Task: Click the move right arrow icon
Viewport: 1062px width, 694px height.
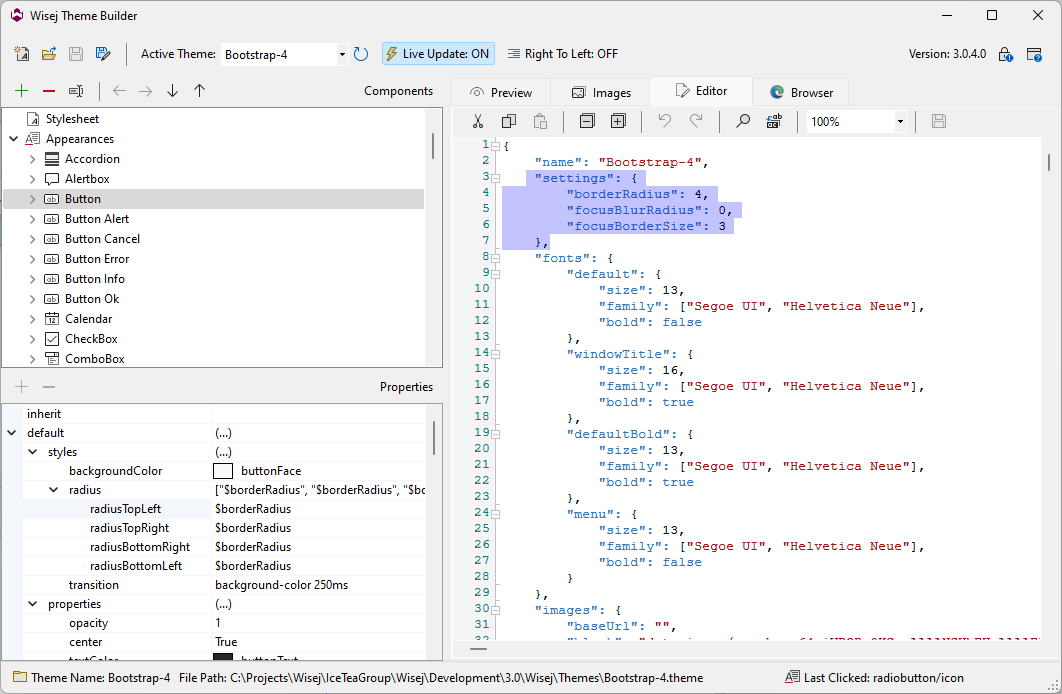Action: tap(146, 91)
